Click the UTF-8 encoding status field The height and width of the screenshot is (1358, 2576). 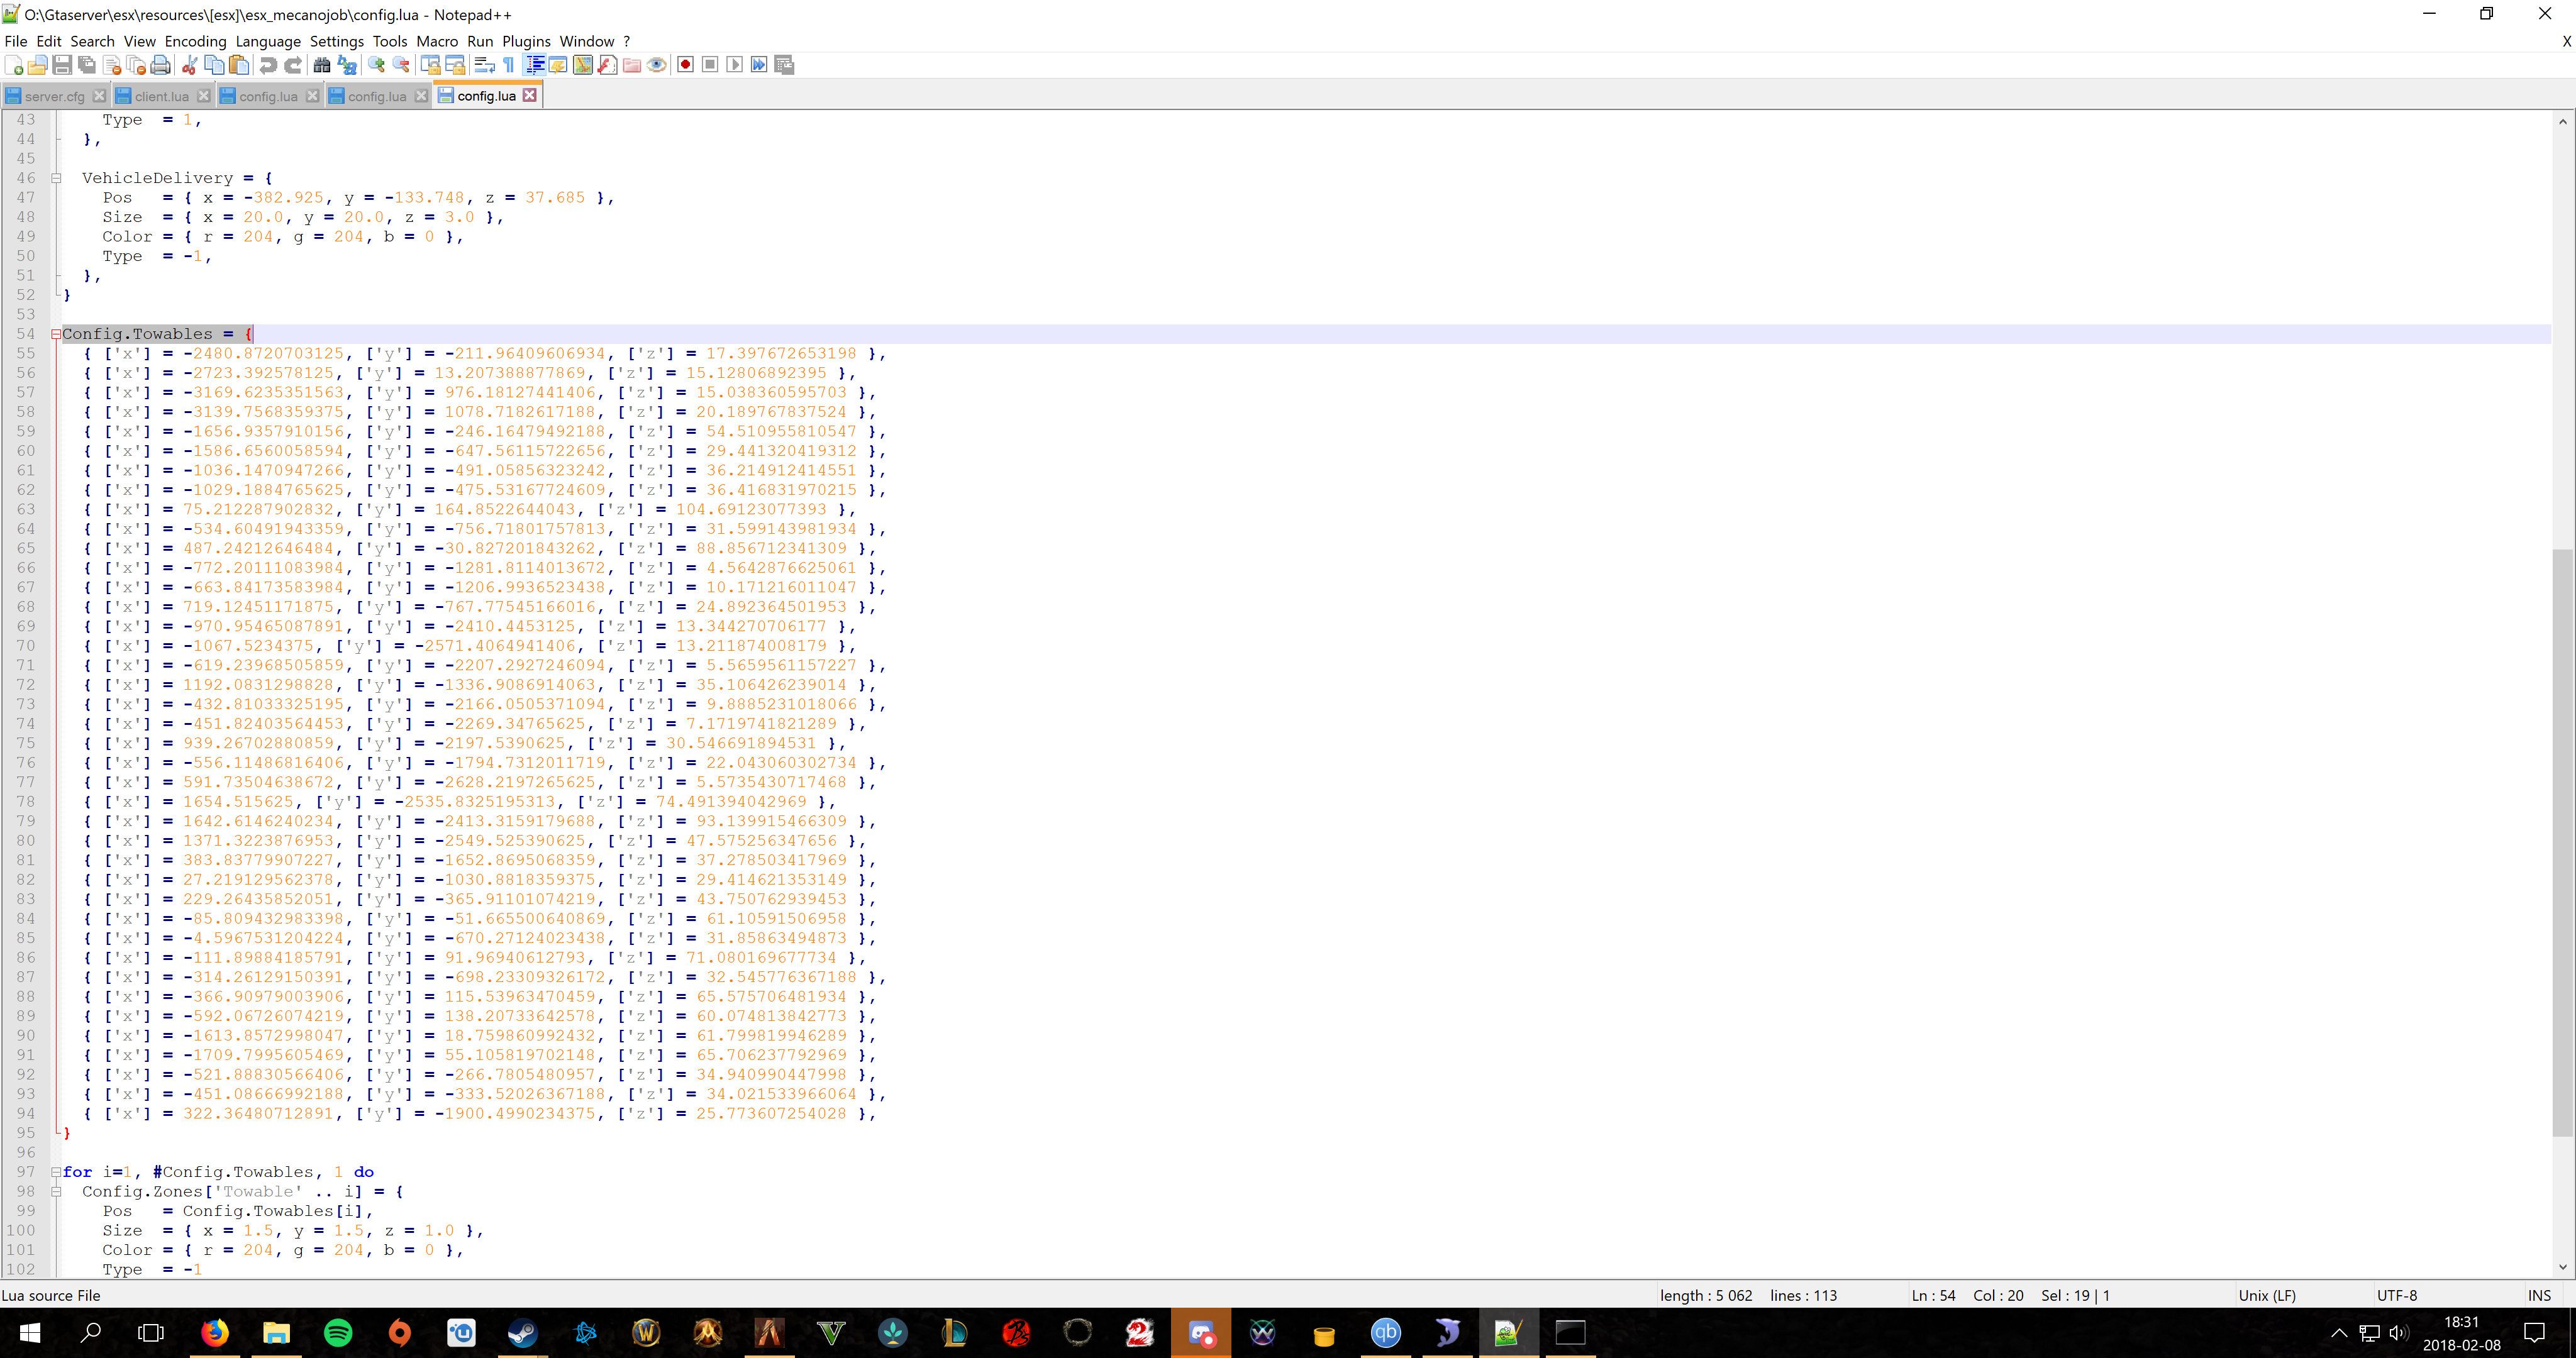click(2396, 1295)
